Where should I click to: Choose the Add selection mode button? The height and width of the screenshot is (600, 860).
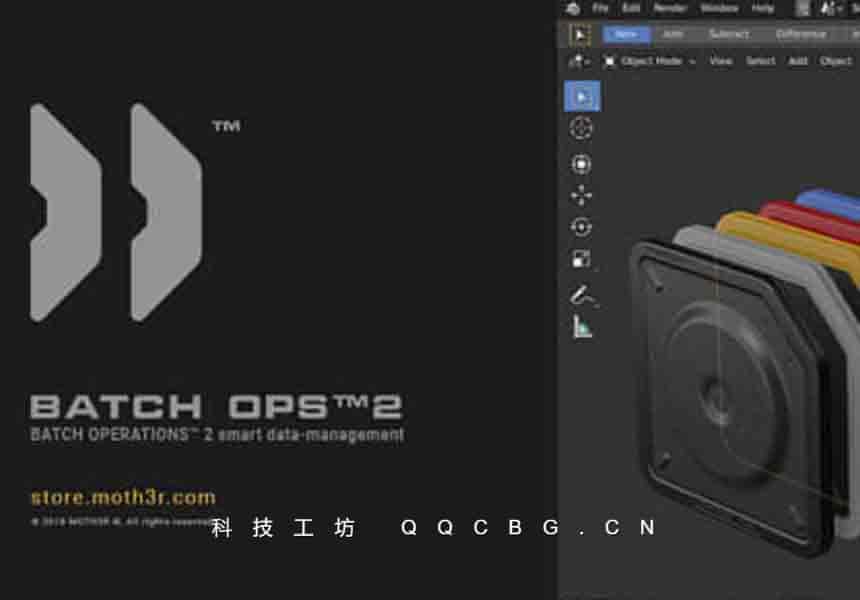pos(673,34)
